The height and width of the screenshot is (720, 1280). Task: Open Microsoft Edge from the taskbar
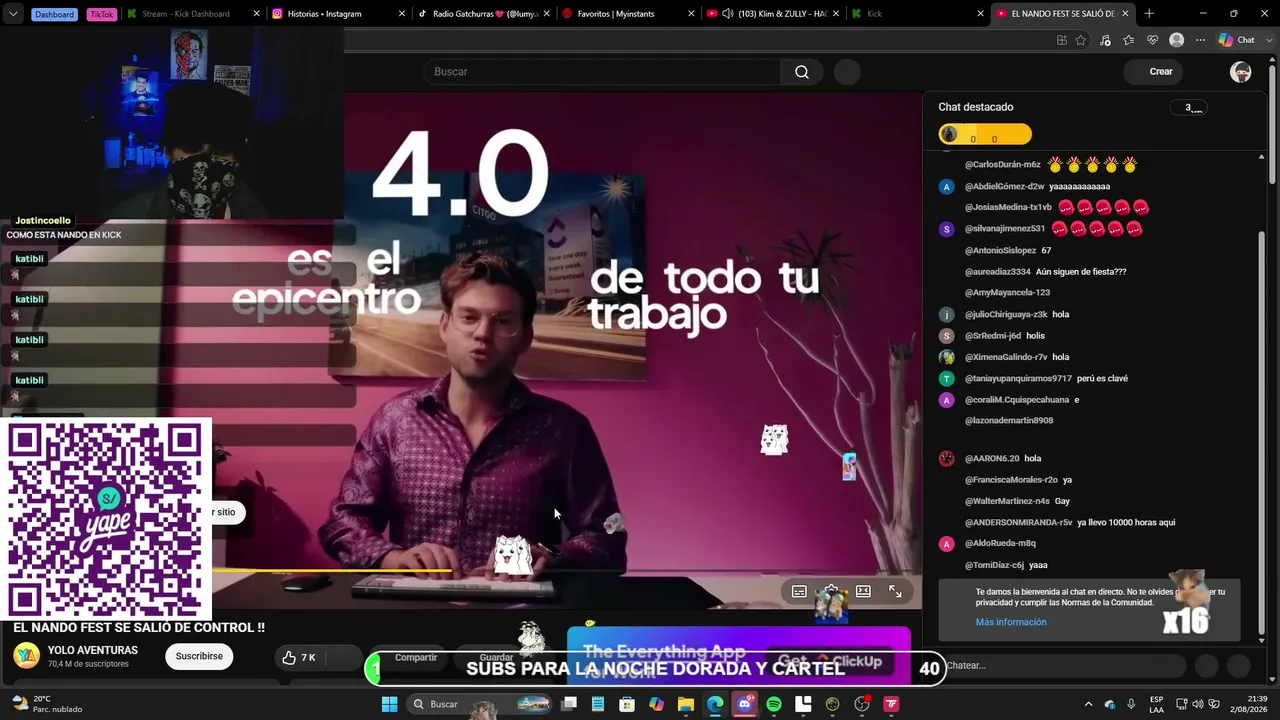tap(715, 704)
